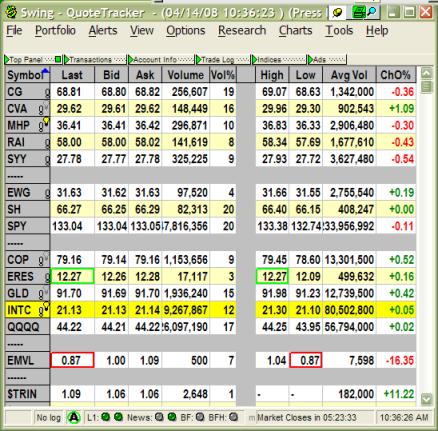Open the Help menu

(x=377, y=31)
